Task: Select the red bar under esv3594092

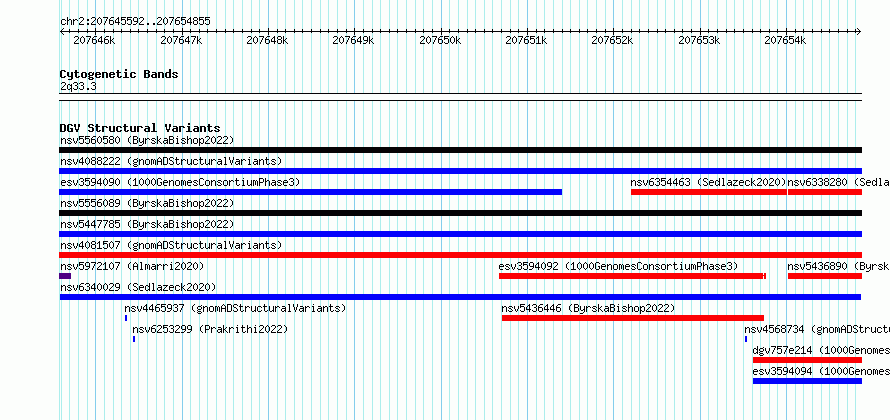Action: 632,276
